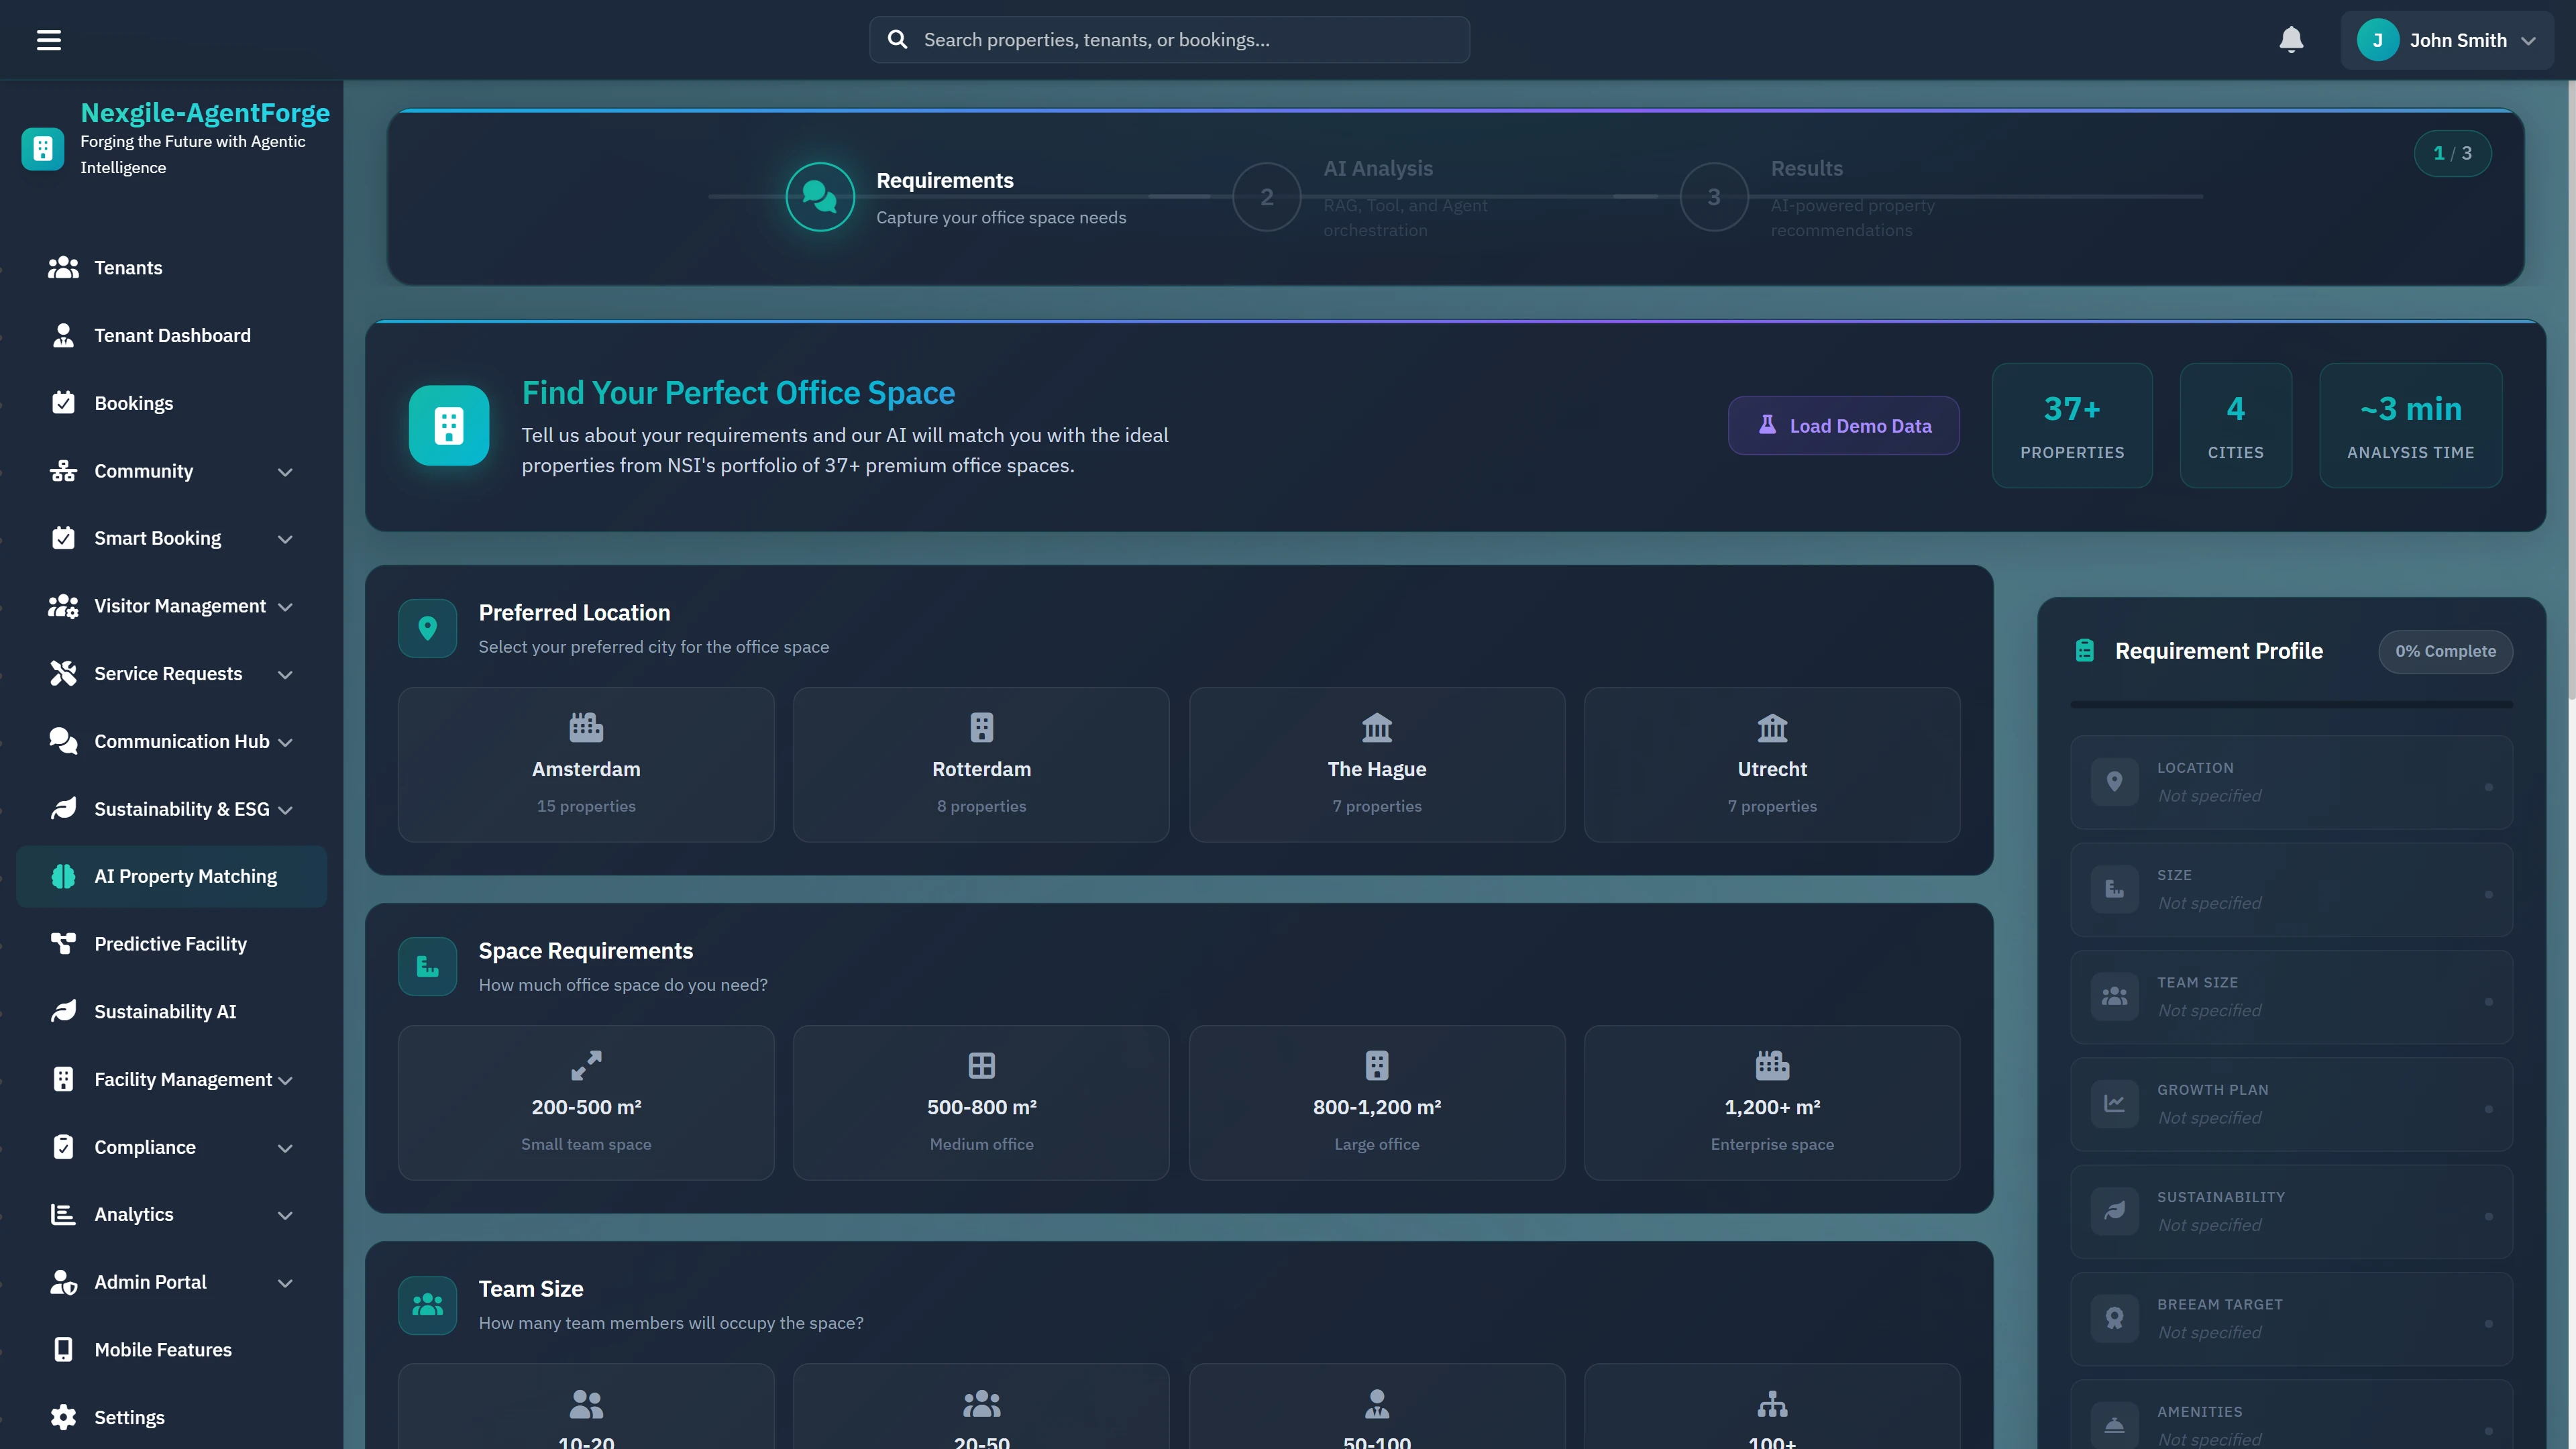Select the Tenants icon in sidebar
Viewport: 2576px width, 1449px height.
click(x=63, y=267)
